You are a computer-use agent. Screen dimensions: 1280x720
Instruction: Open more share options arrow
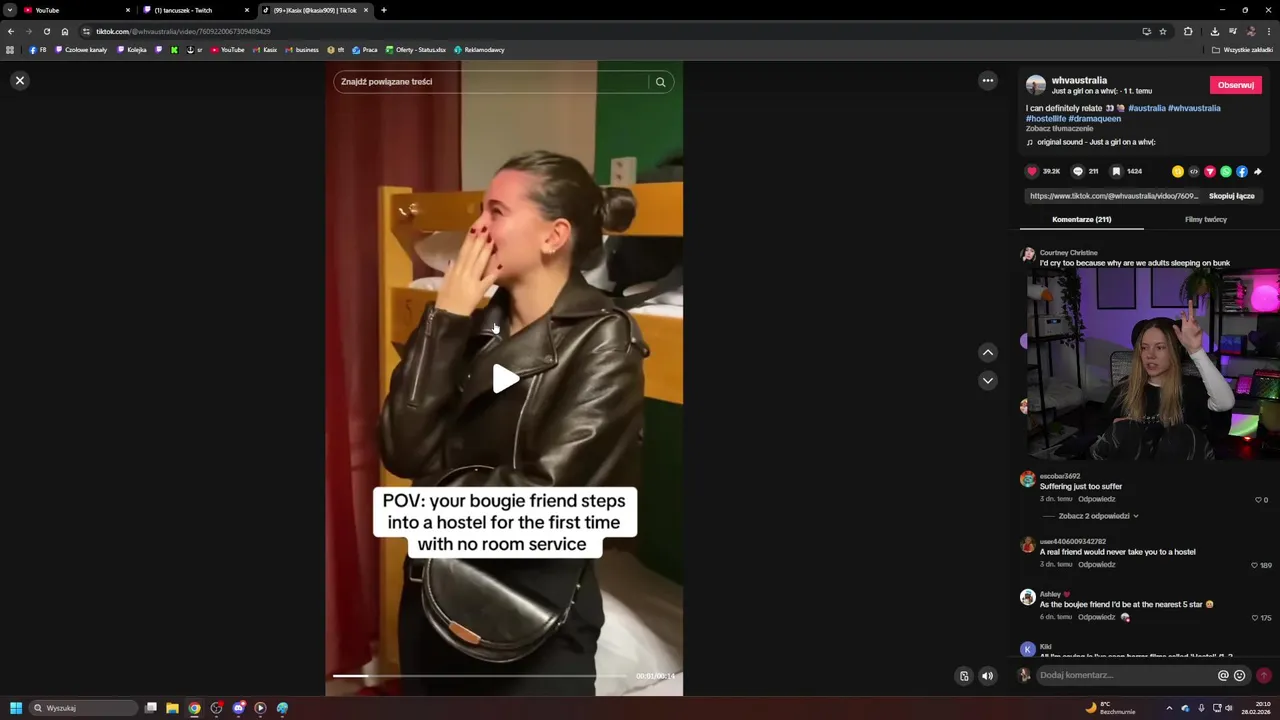click(1258, 172)
